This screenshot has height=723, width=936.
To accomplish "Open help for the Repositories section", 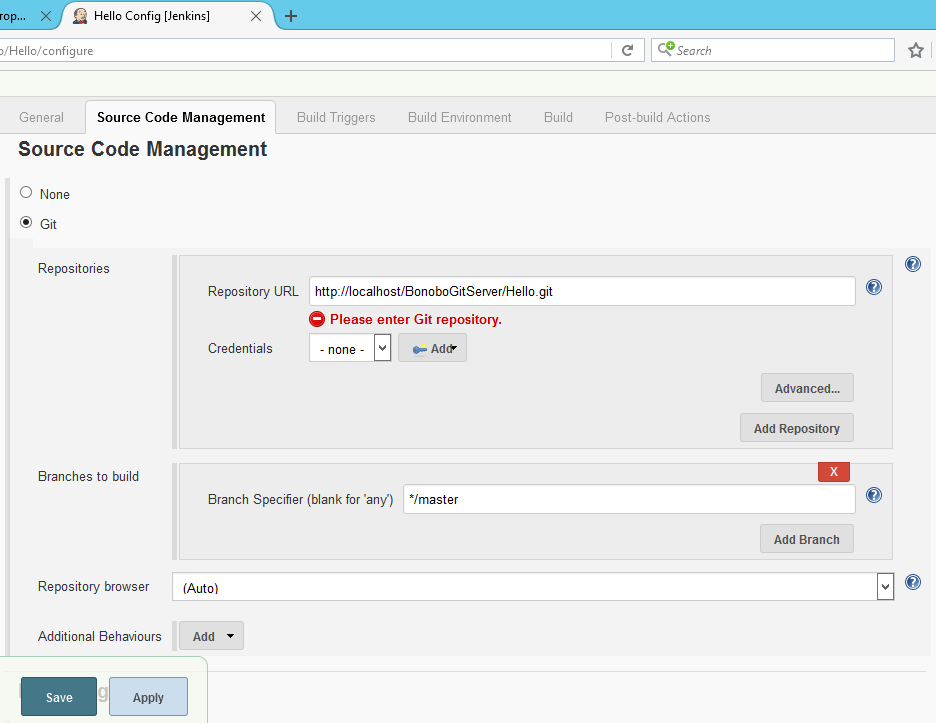I will tap(913, 264).
